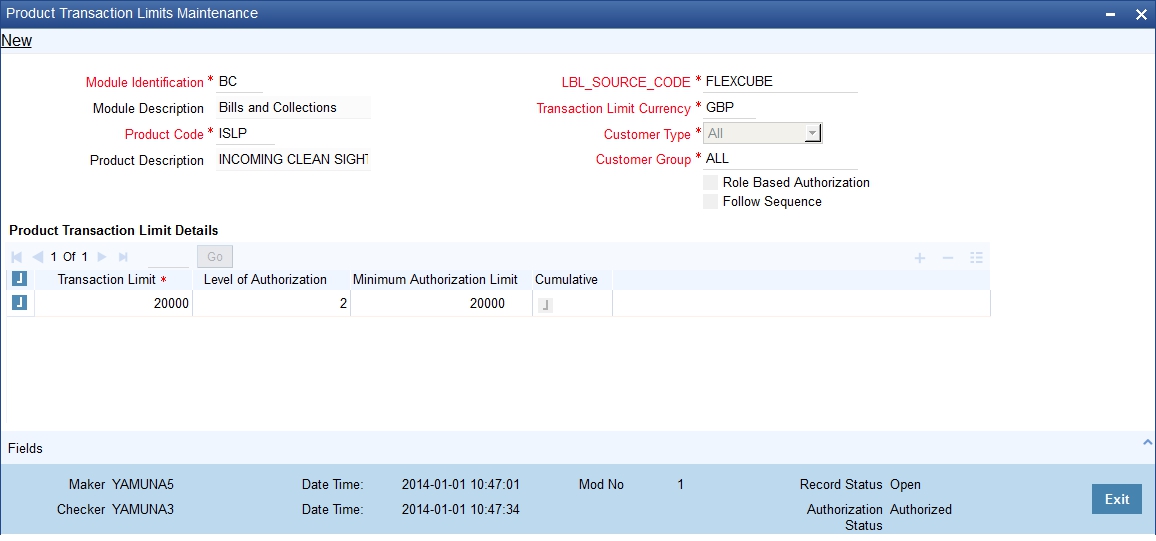Click the 1 Of 1 page indicator
The height and width of the screenshot is (541, 1156).
[69, 257]
